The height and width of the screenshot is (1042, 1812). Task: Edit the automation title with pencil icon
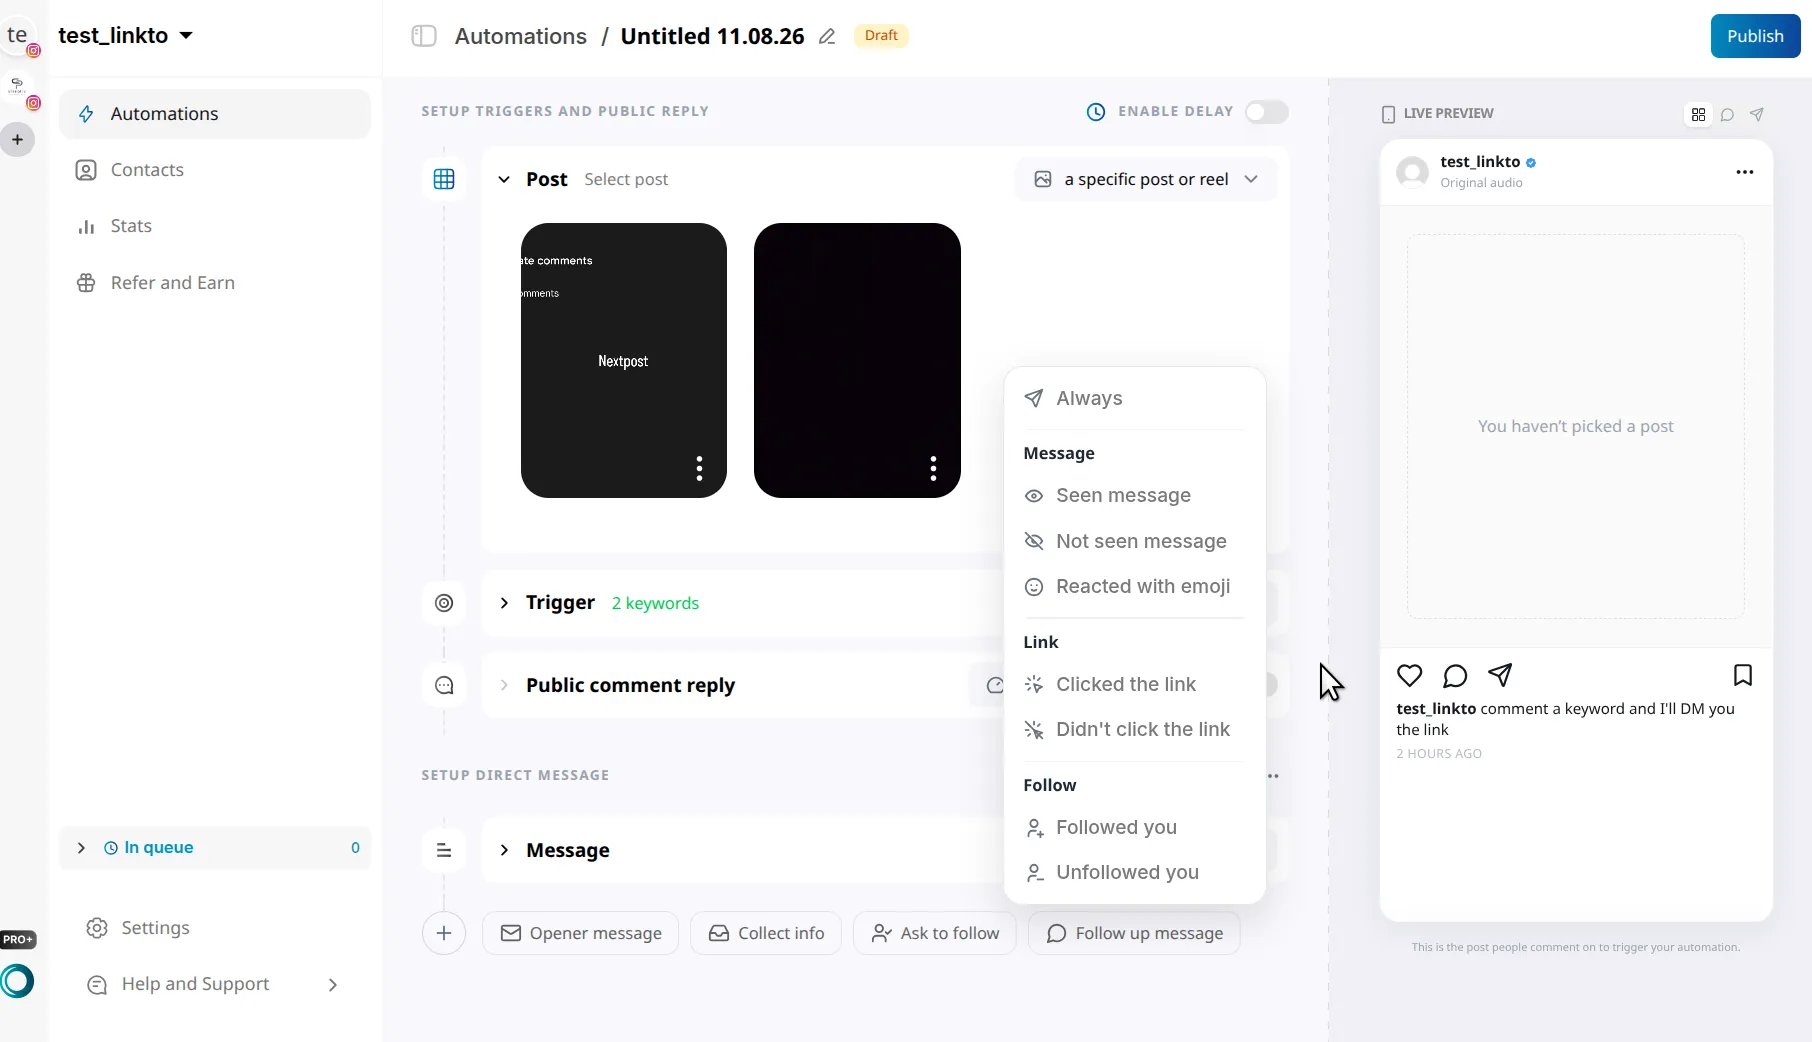(827, 37)
